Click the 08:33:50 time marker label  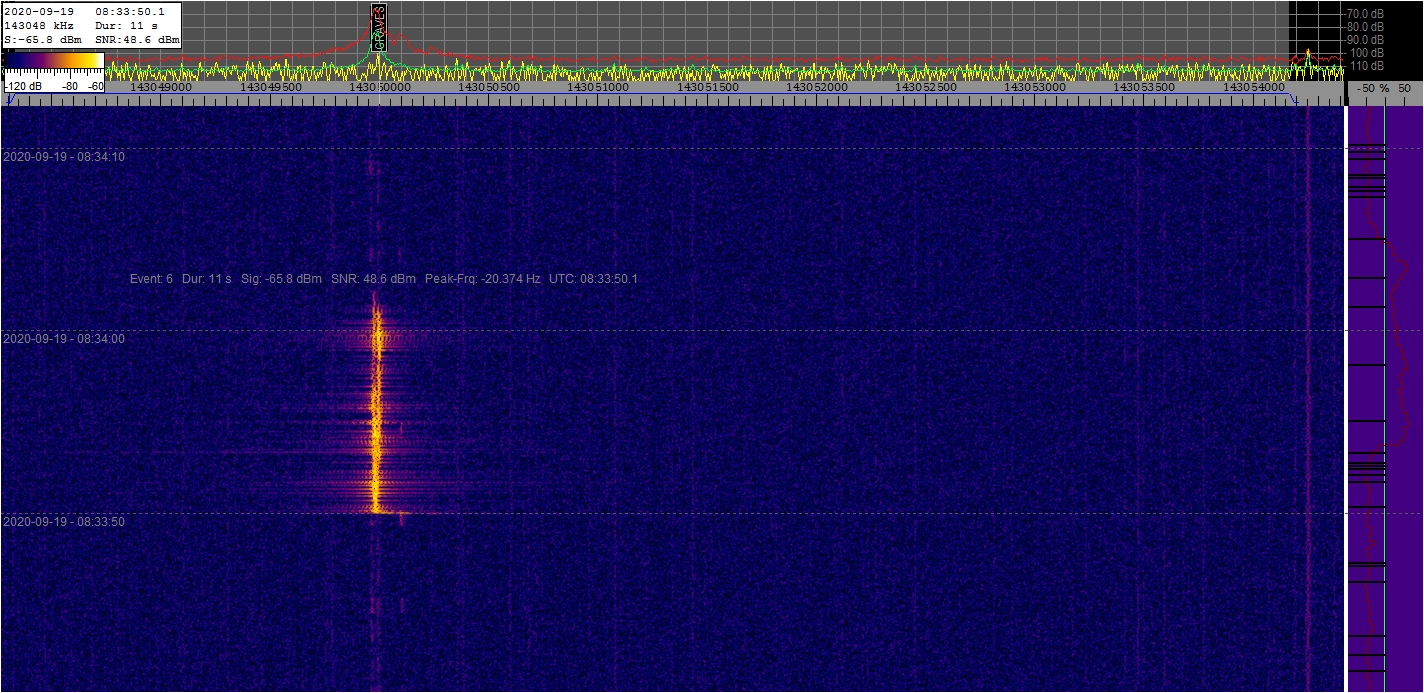pos(65,522)
